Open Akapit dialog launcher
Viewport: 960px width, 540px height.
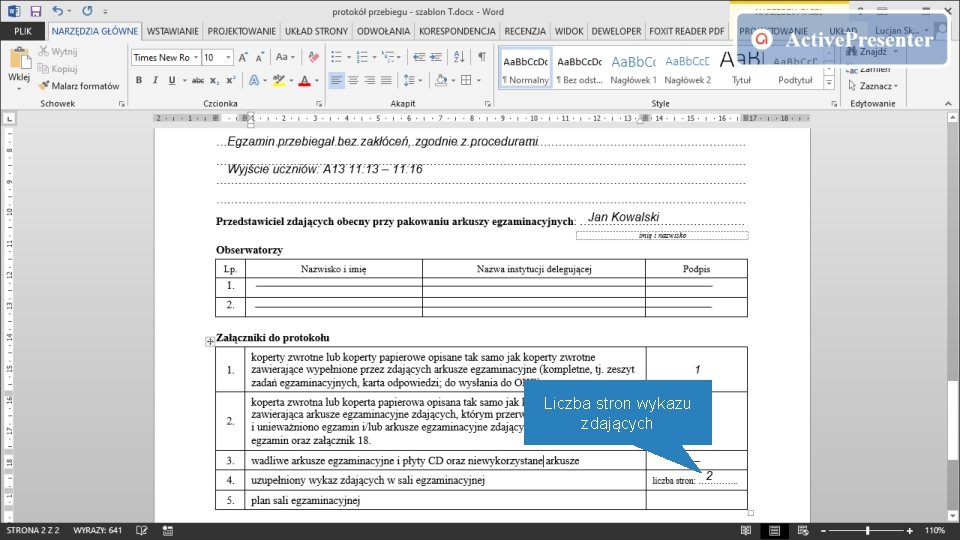[487, 104]
